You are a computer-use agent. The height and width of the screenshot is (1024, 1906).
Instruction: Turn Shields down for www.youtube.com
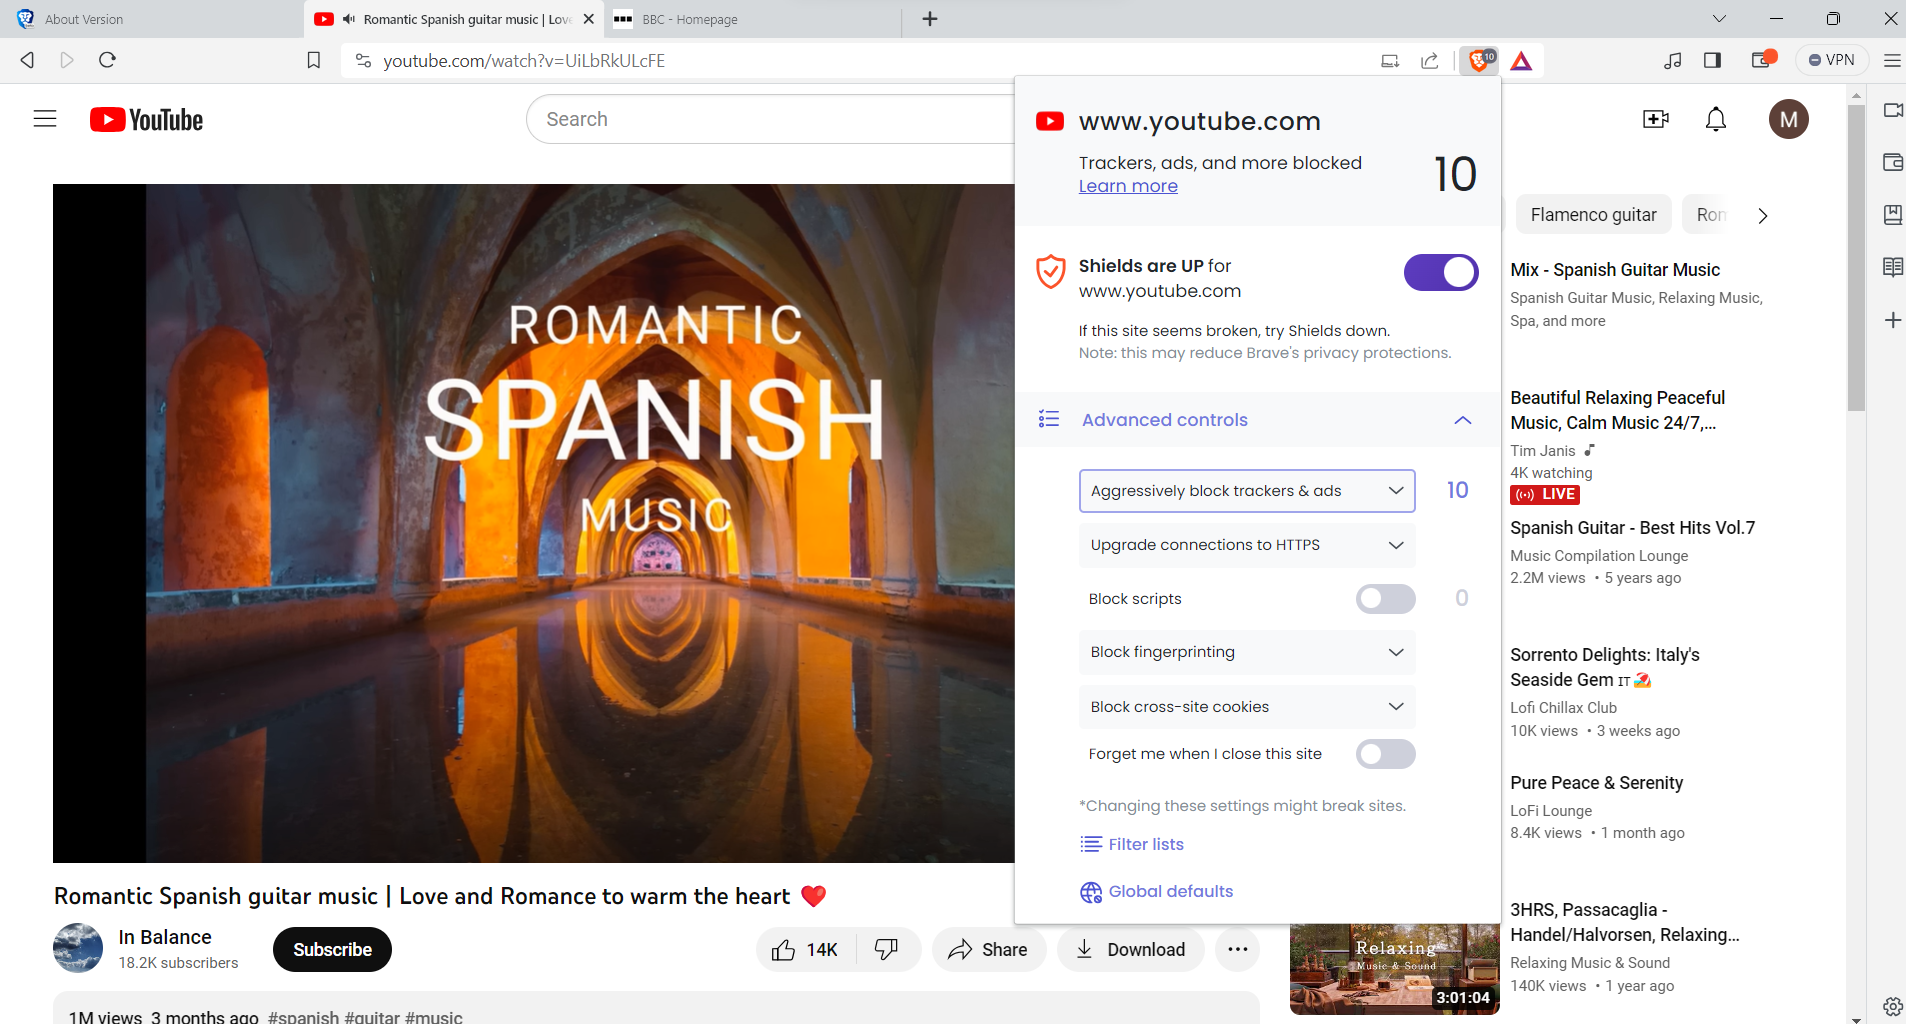click(x=1440, y=272)
